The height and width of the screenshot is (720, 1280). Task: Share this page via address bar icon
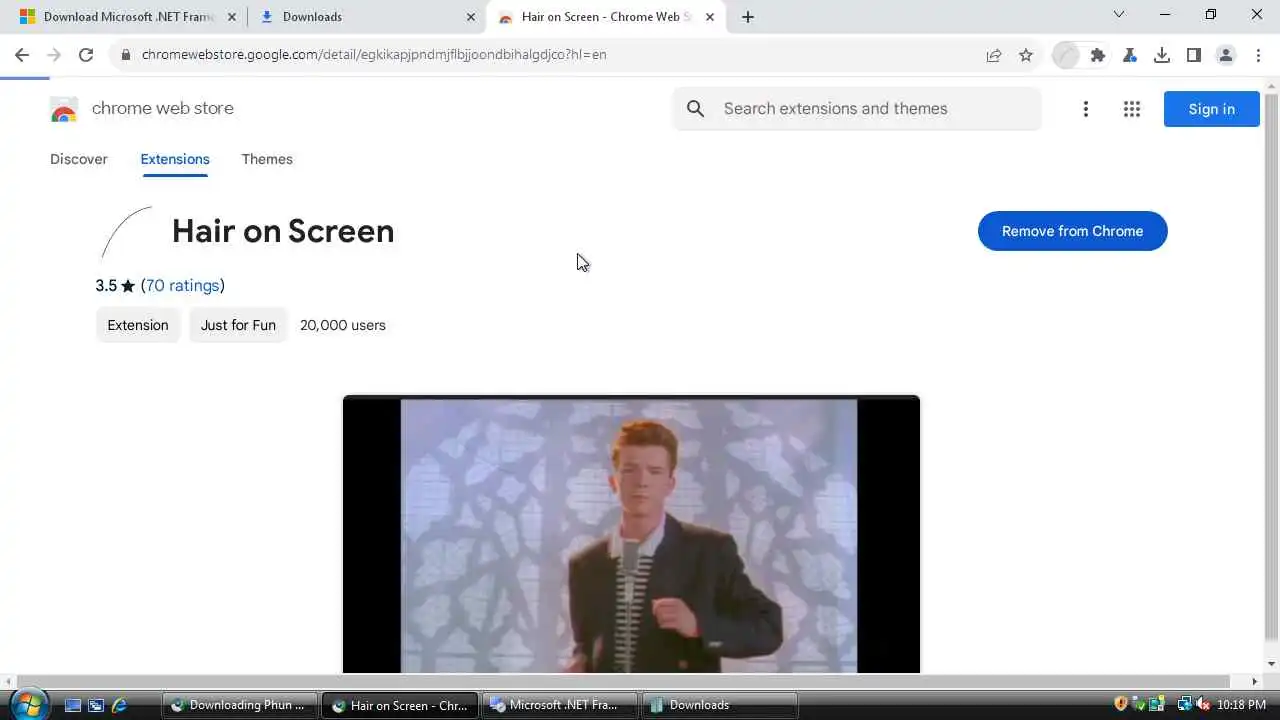coord(993,55)
